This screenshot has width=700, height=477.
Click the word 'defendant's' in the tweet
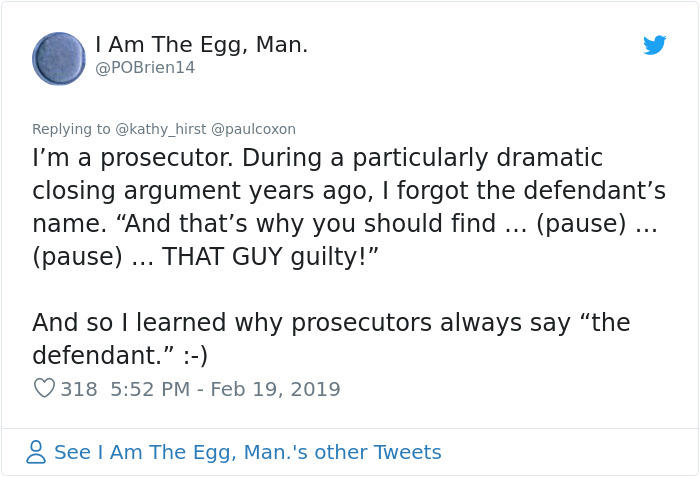pos(595,191)
